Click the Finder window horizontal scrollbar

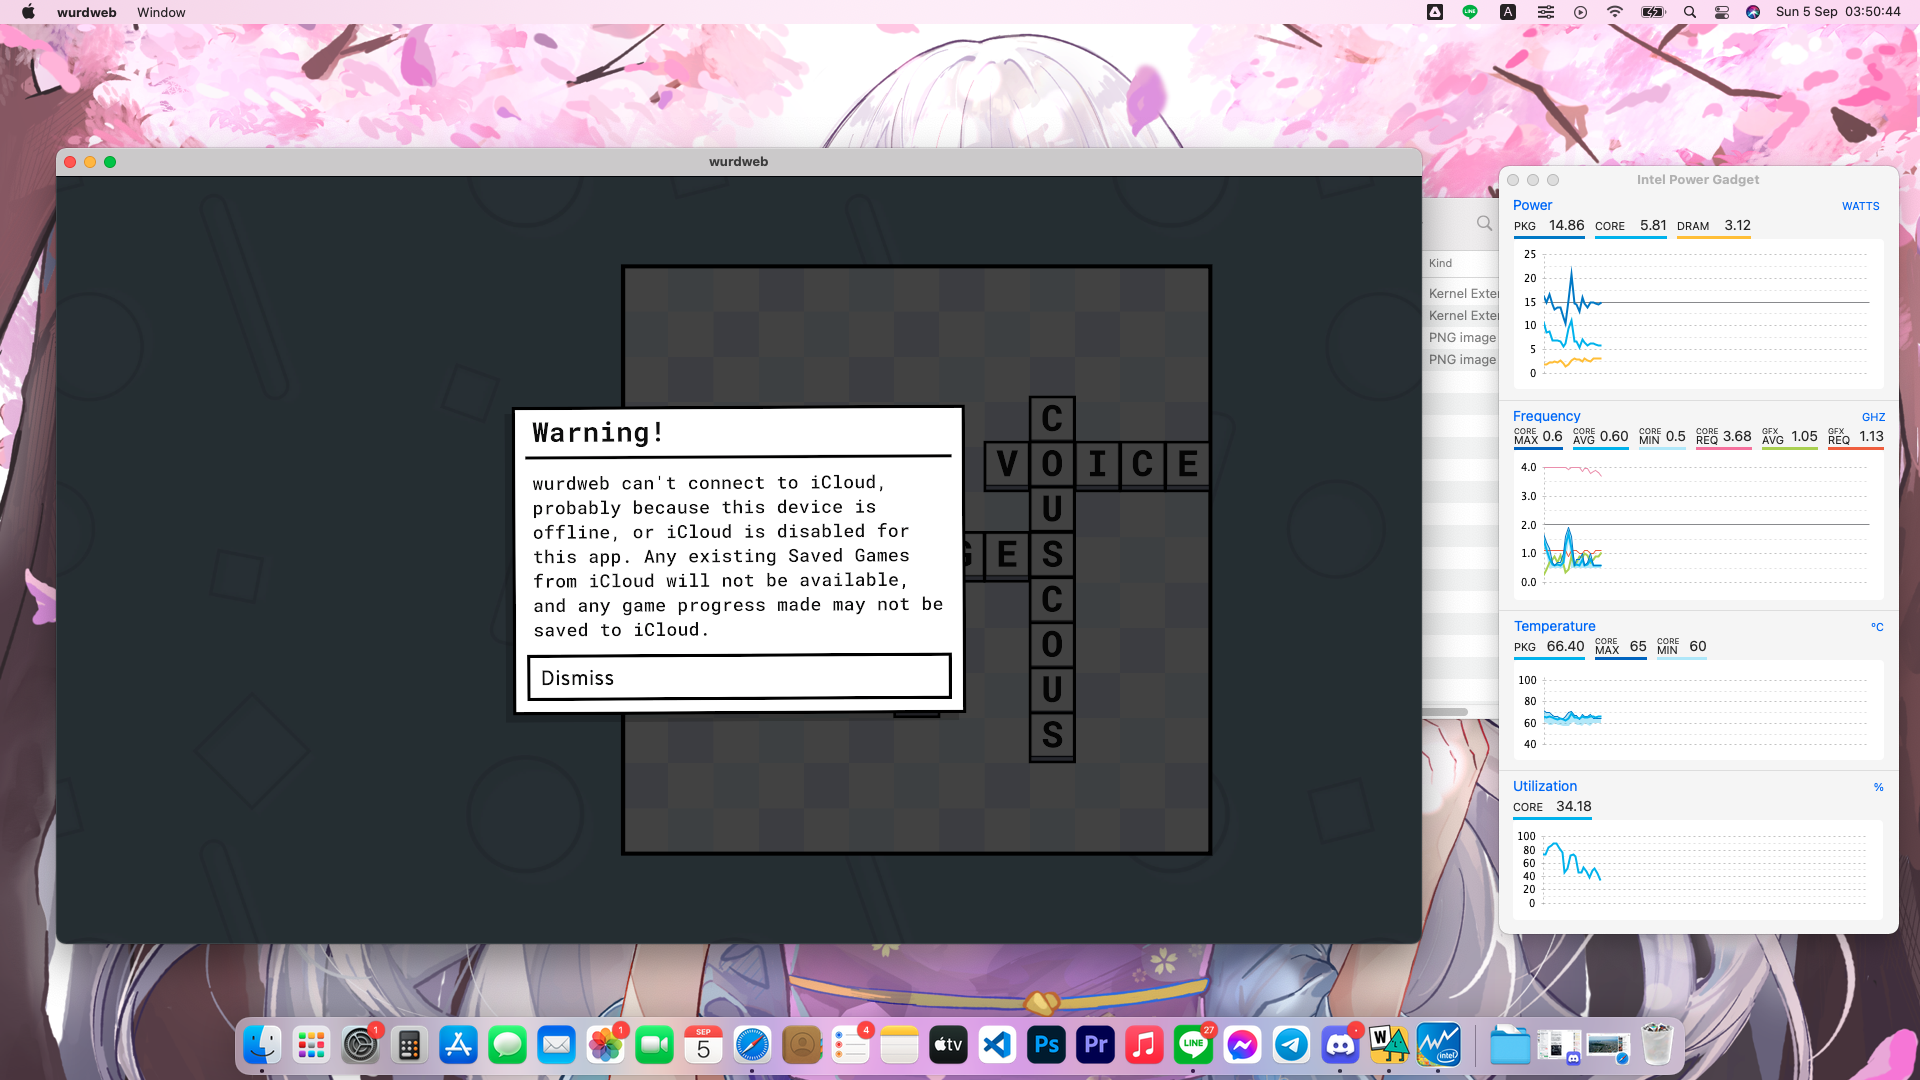(x=1446, y=712)
